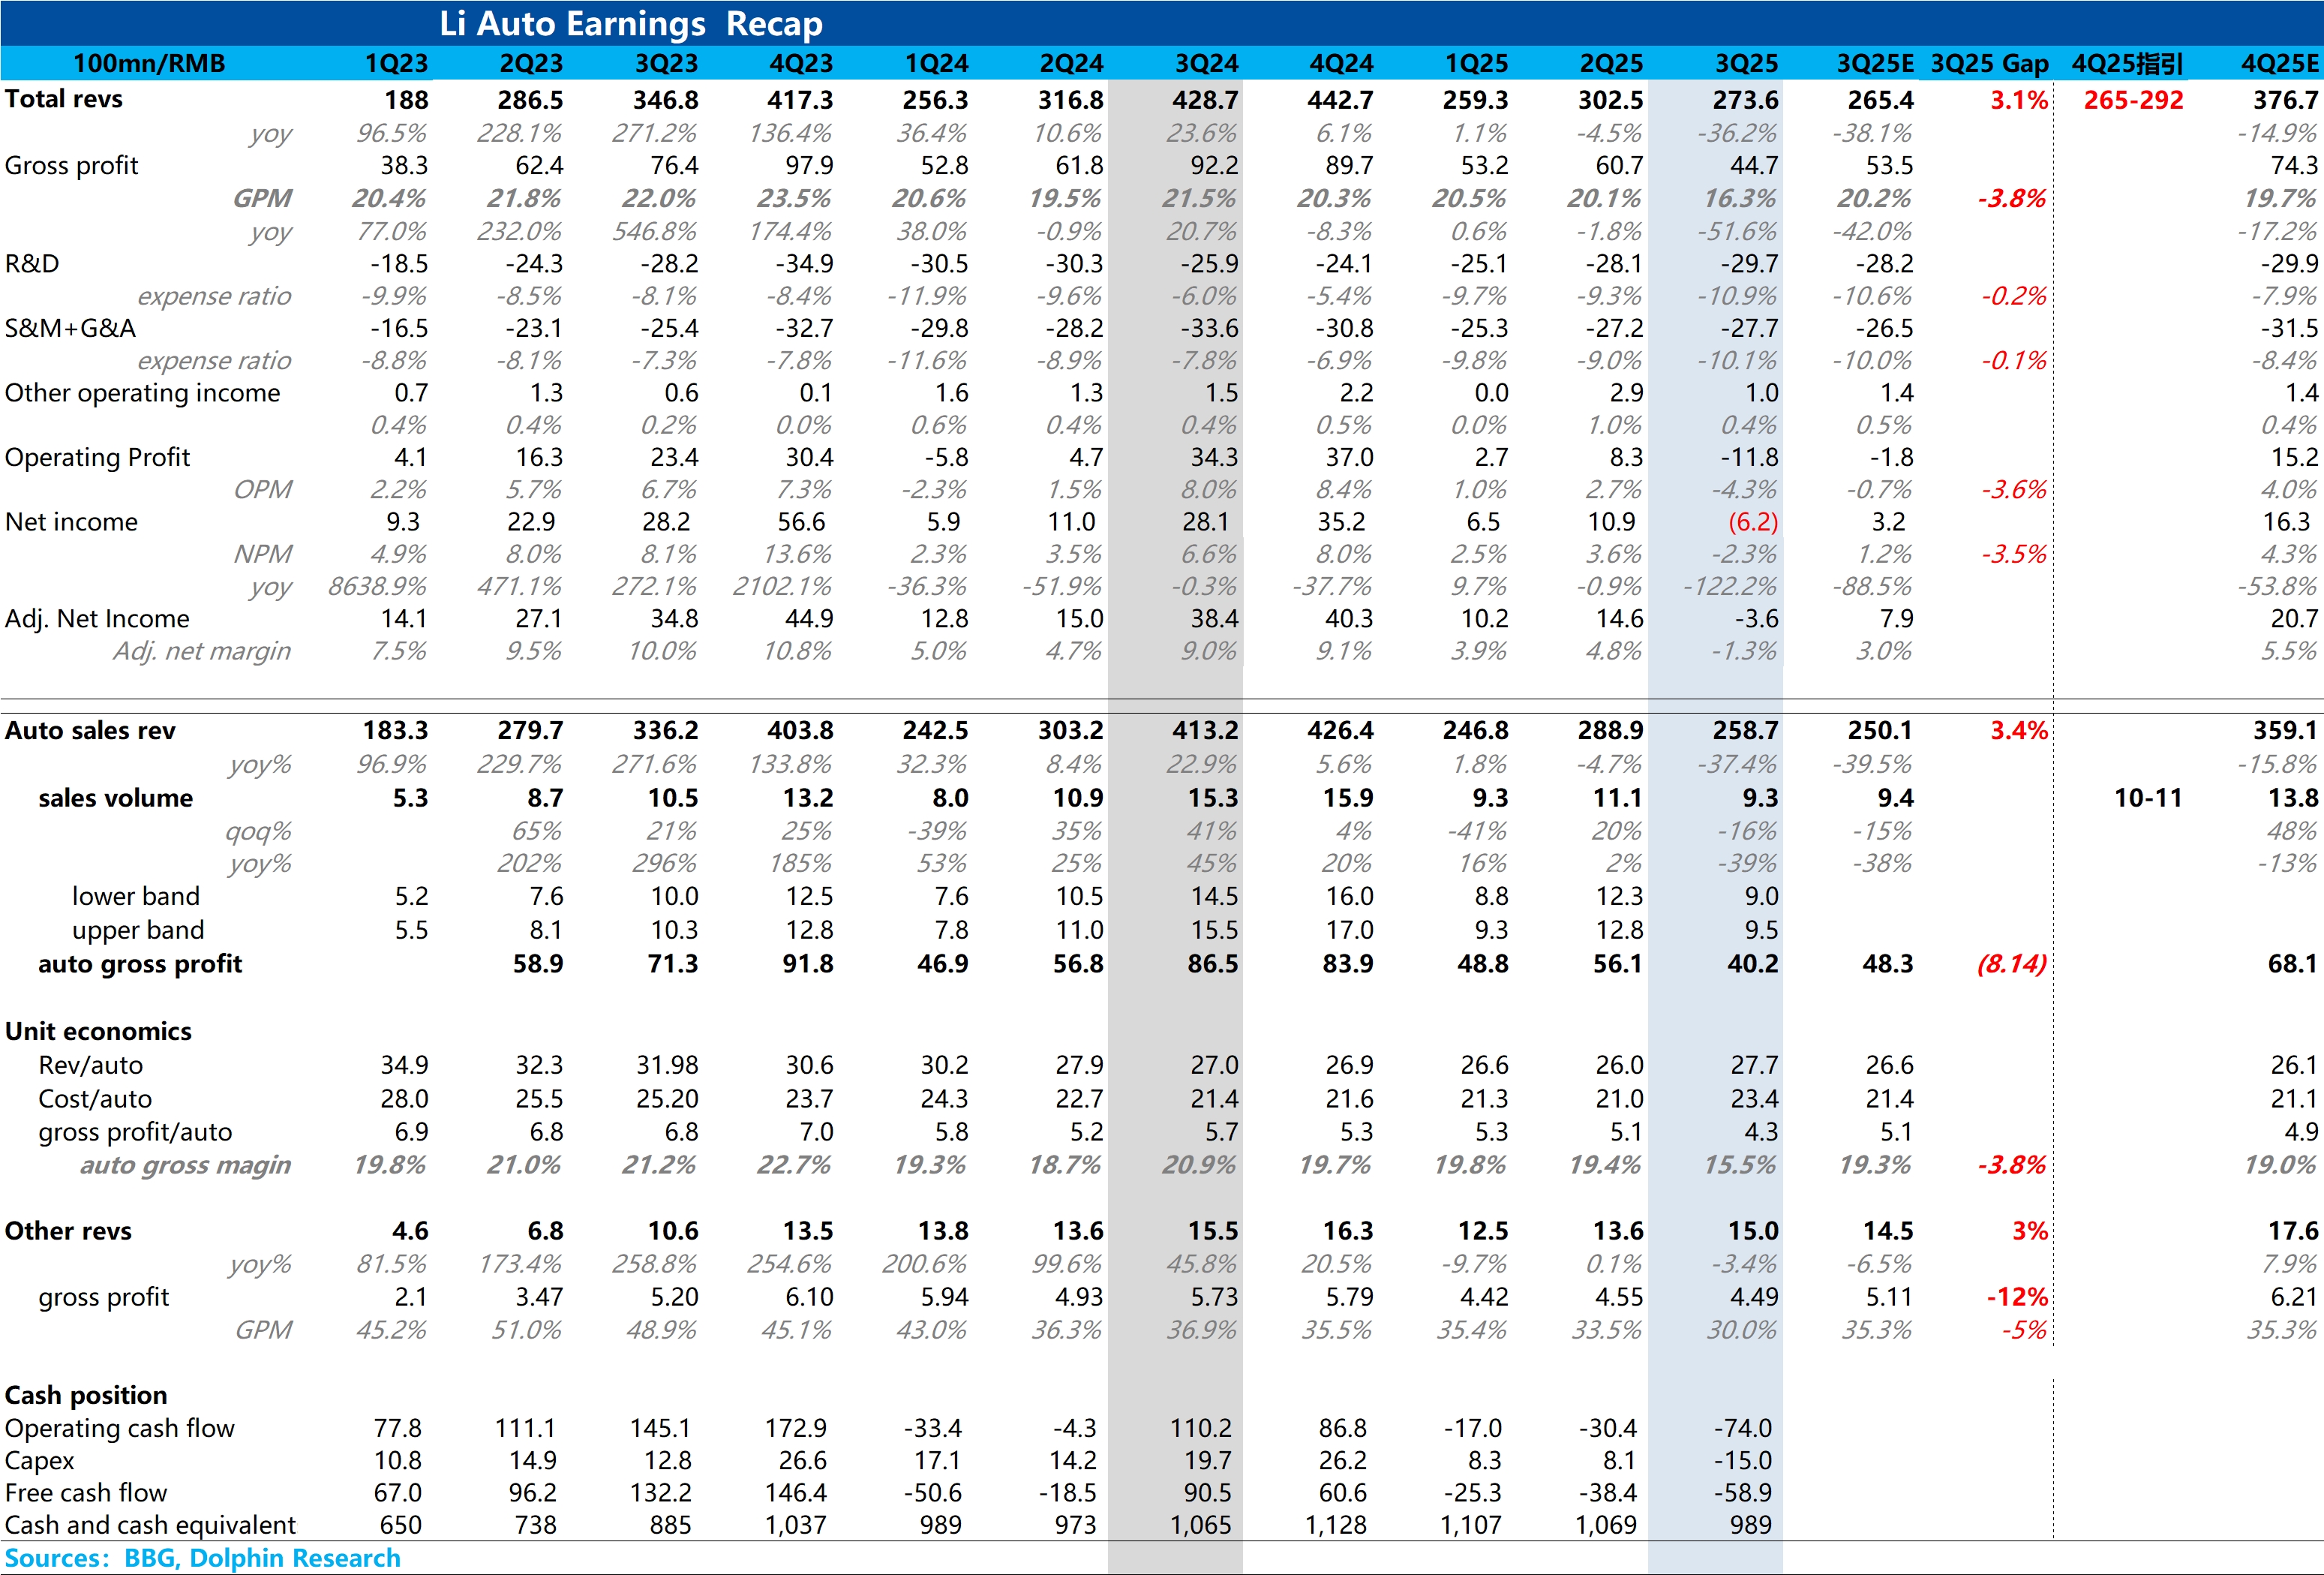
Task: Select the Auto sales rev row label
Action: coord(90,731)
